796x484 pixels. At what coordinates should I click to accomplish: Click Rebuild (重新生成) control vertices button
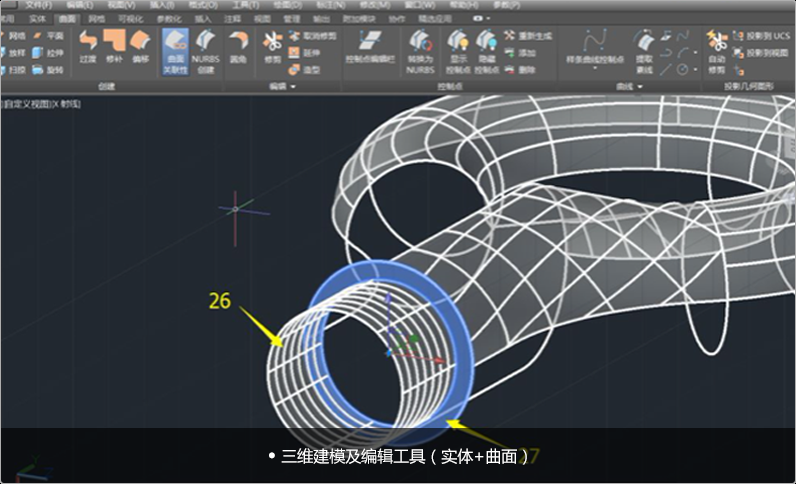(x=528, y=36)
